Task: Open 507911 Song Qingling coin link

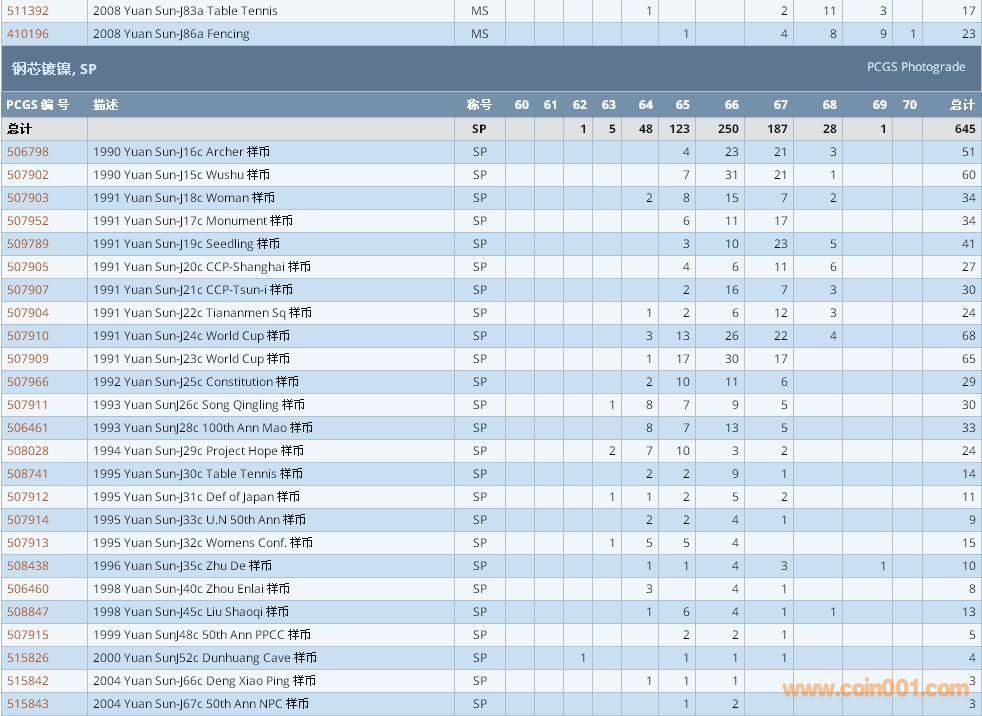Action: (x=27, y=405)
